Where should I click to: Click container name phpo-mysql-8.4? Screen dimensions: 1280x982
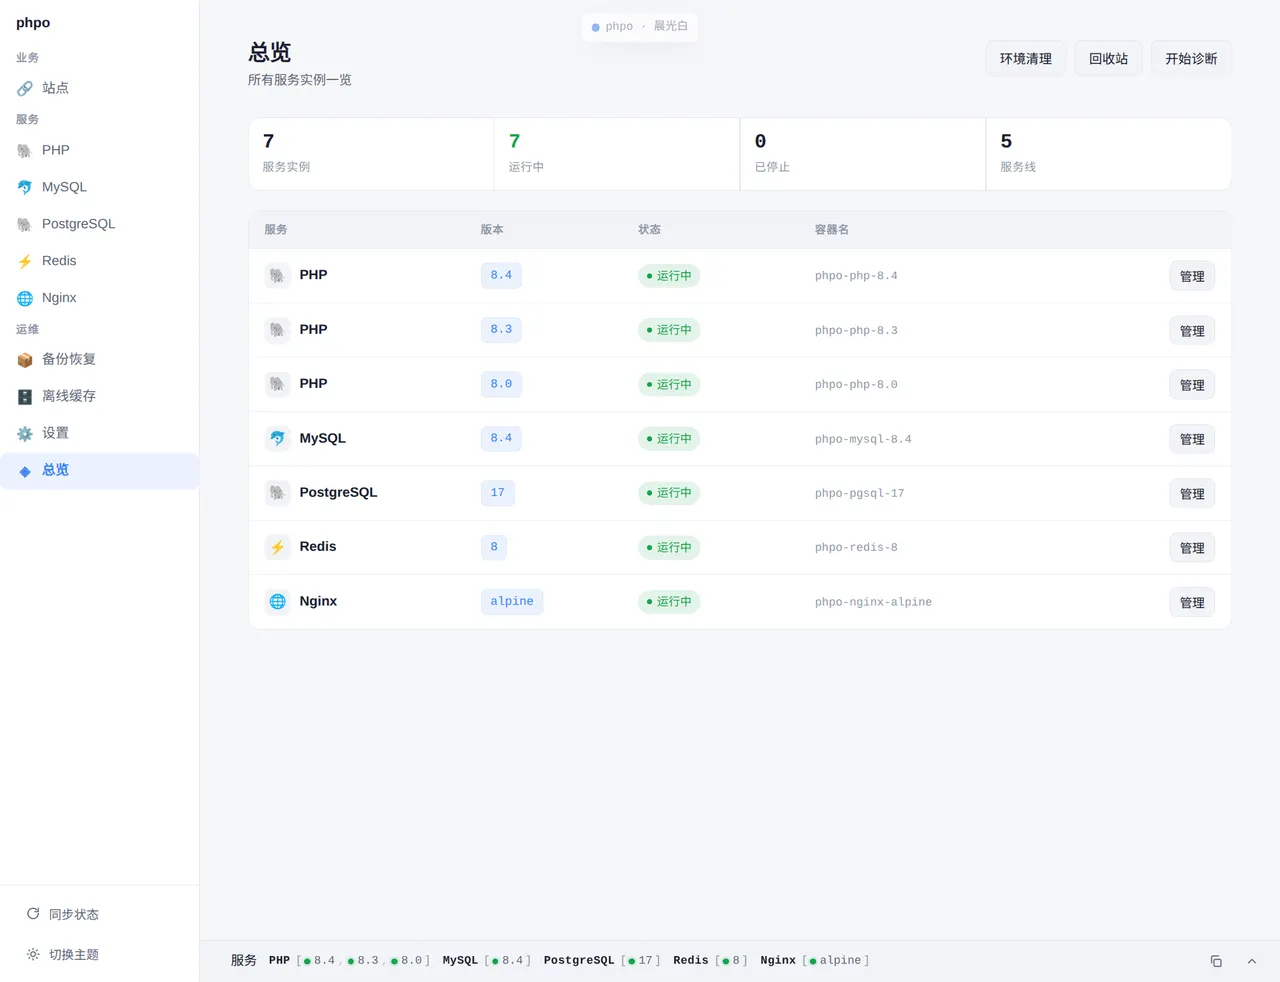click(863, 439)
